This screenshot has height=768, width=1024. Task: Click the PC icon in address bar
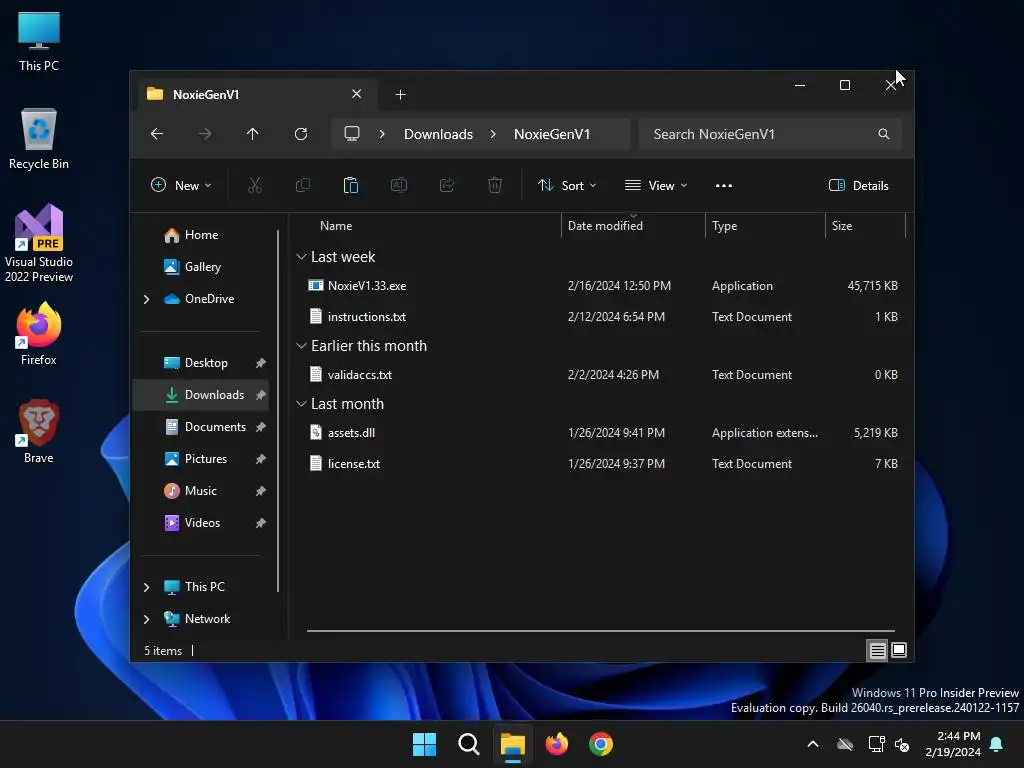point(352,134)
